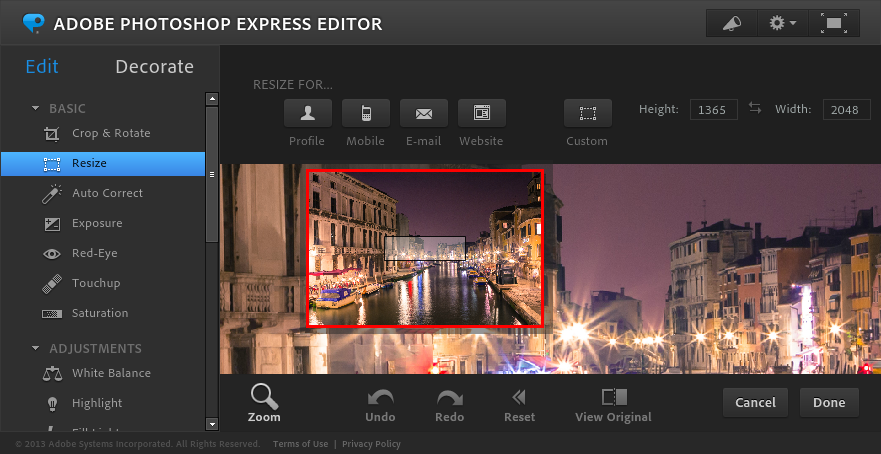Select the Red-Eye eye icon
Screen dimensions: 881x454
click(x=52, y=253)
